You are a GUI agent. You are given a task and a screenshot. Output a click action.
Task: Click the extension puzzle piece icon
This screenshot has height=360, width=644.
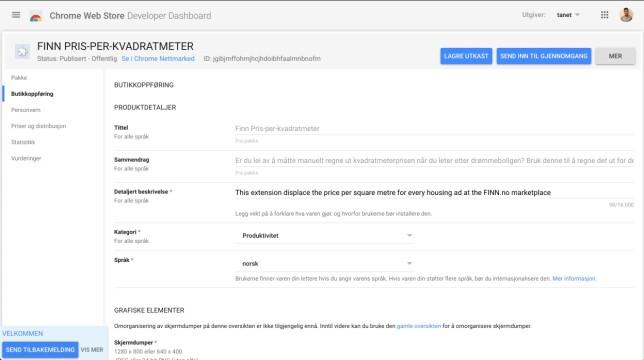22,52
